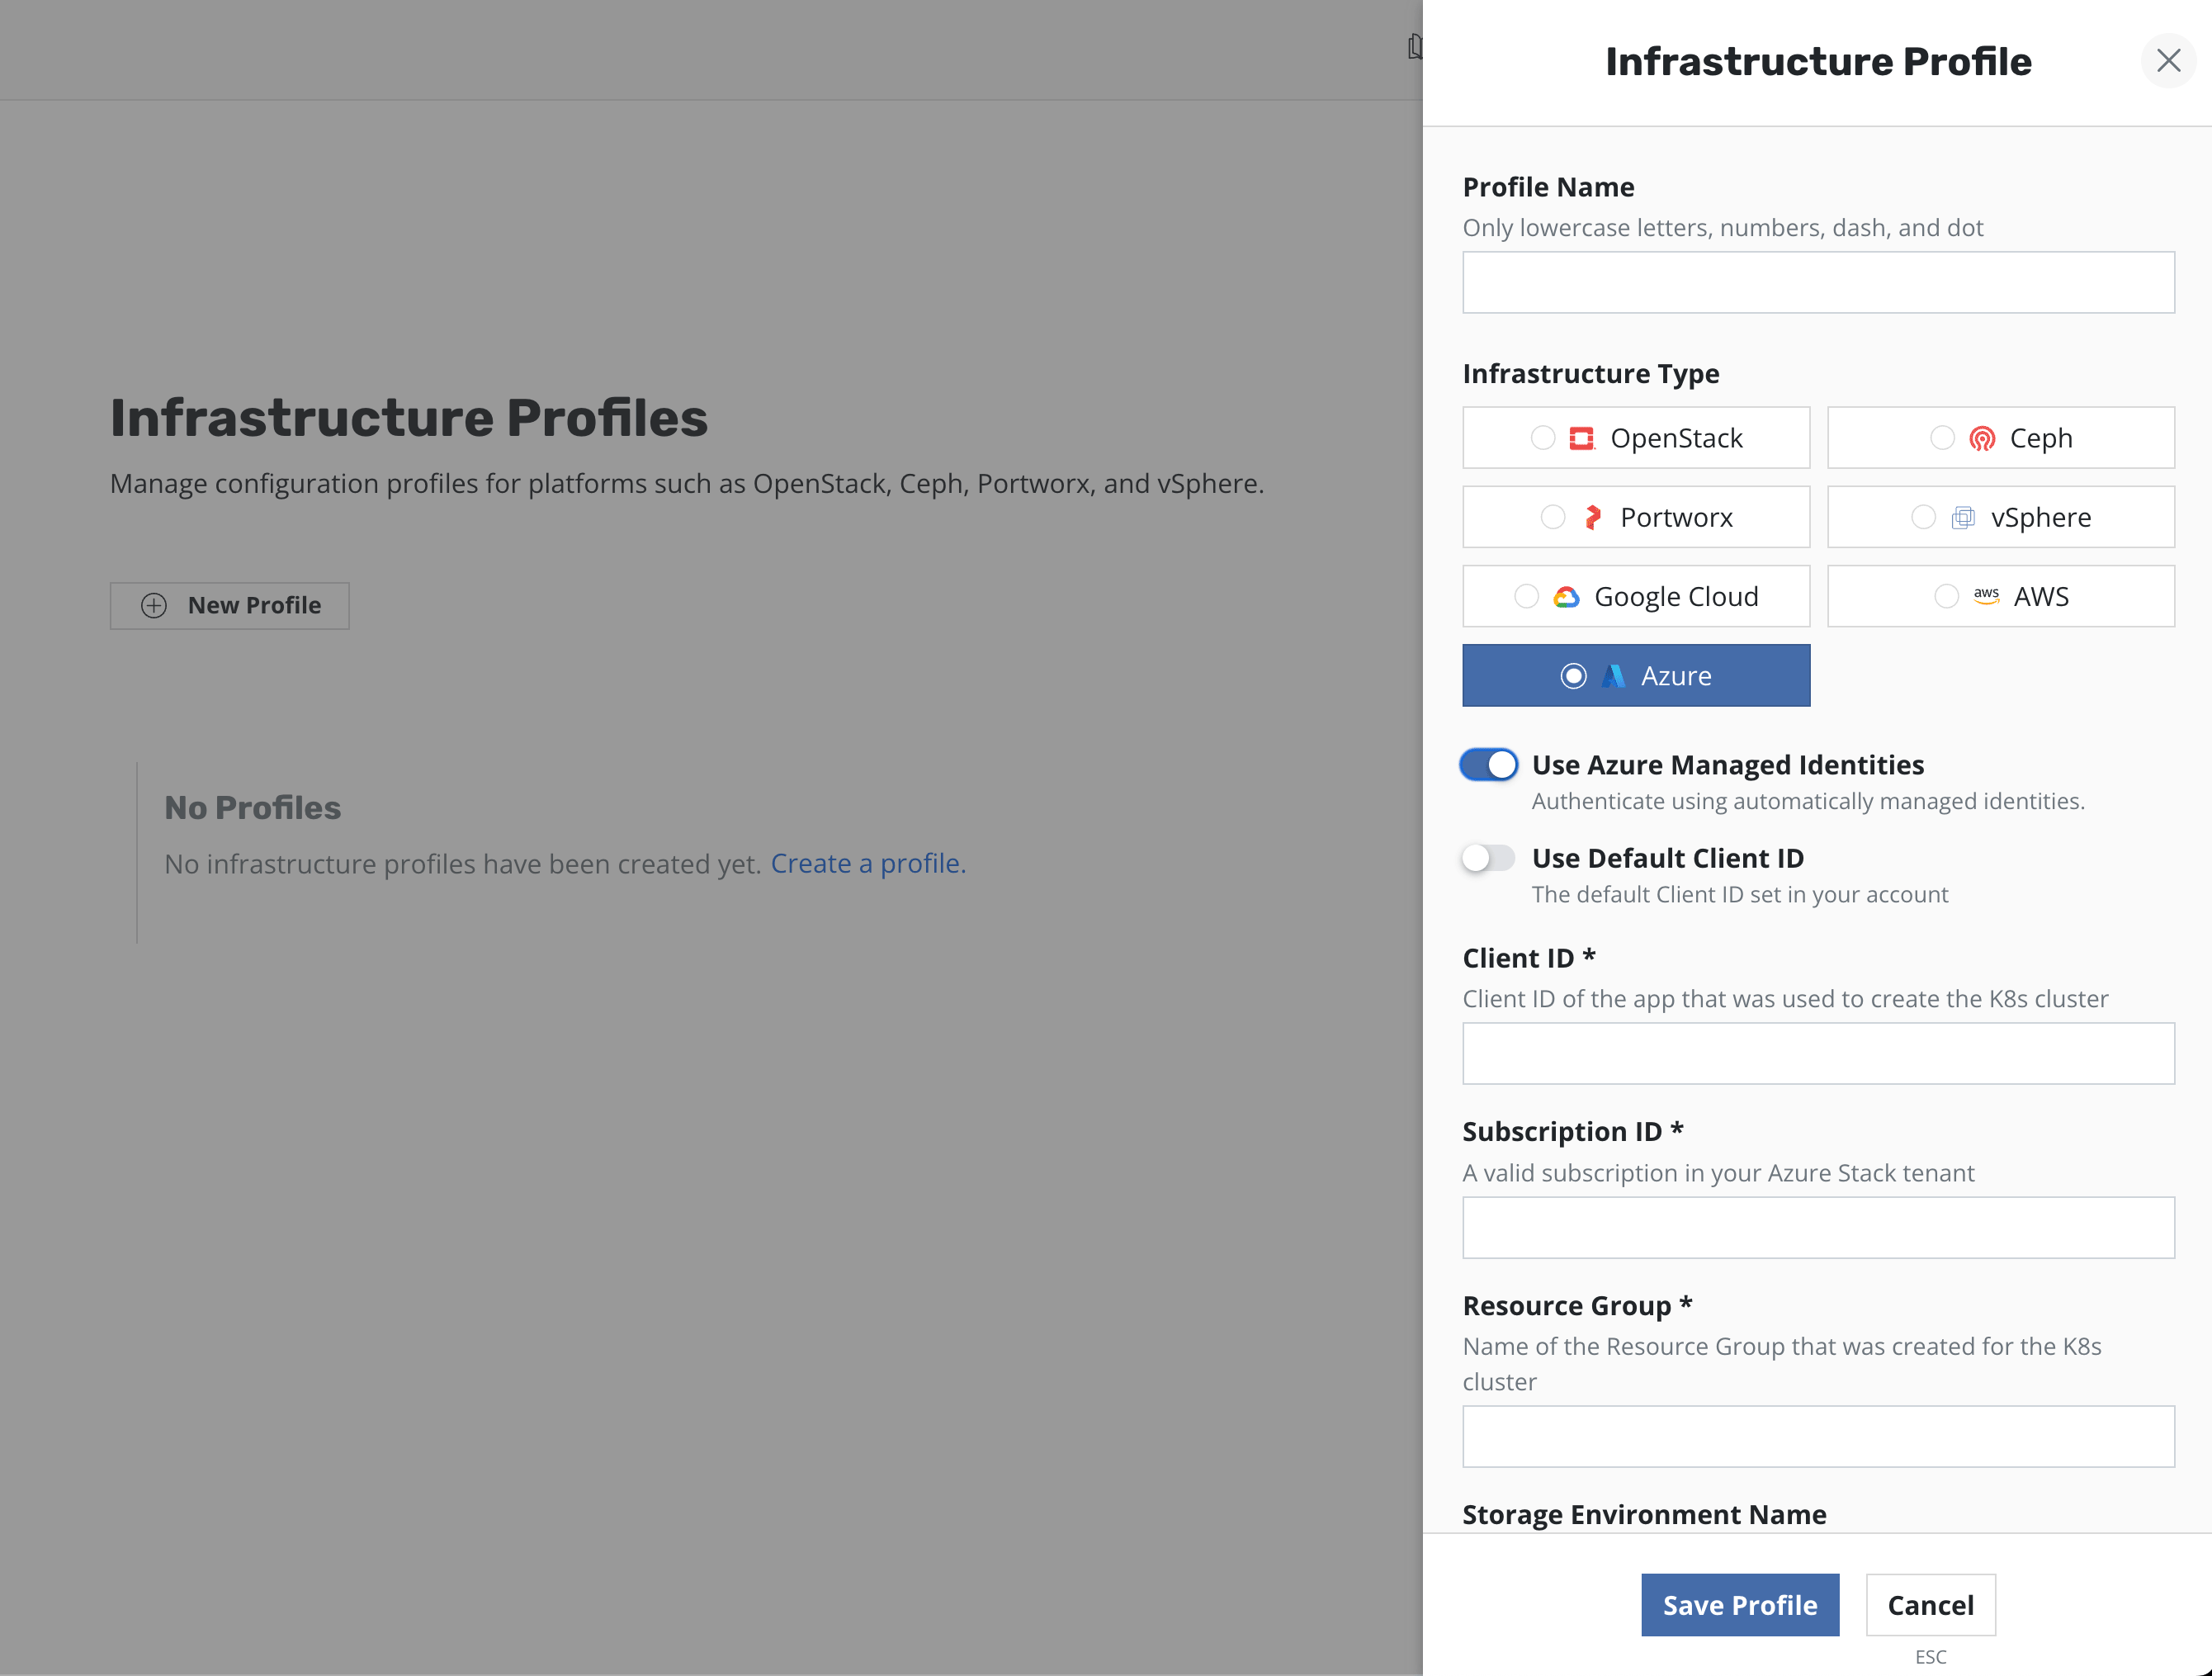Select the OpenStack radio button

pyautogui.click(x=1543, y=438)
